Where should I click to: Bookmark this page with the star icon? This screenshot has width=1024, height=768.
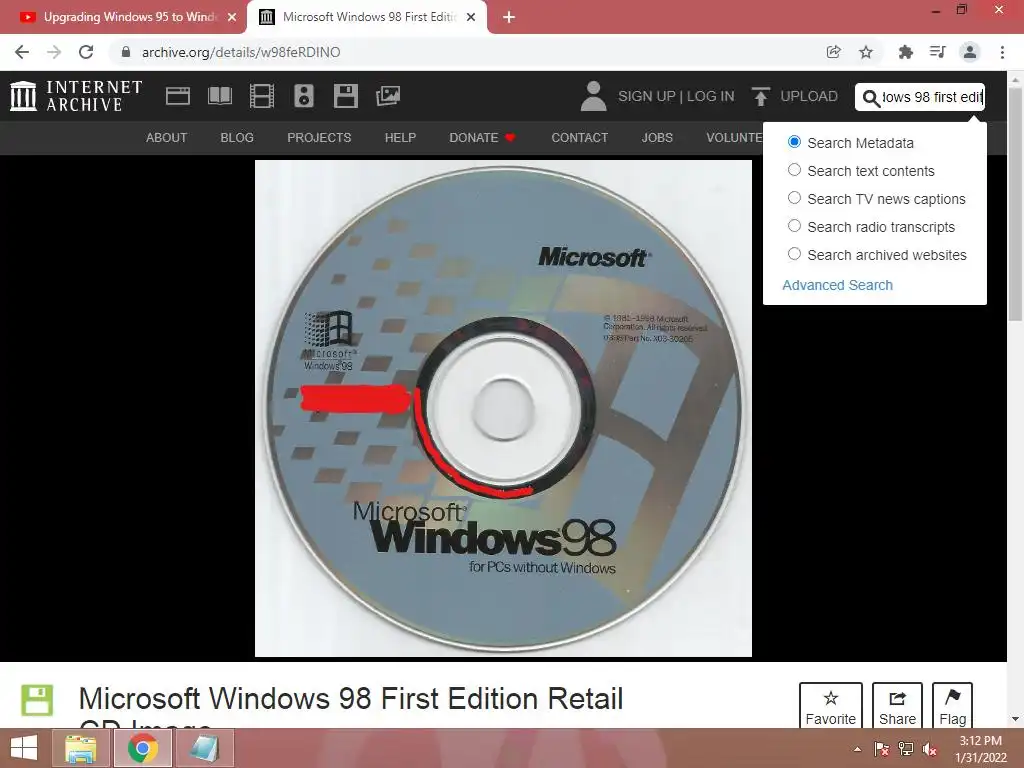point(866,52)
